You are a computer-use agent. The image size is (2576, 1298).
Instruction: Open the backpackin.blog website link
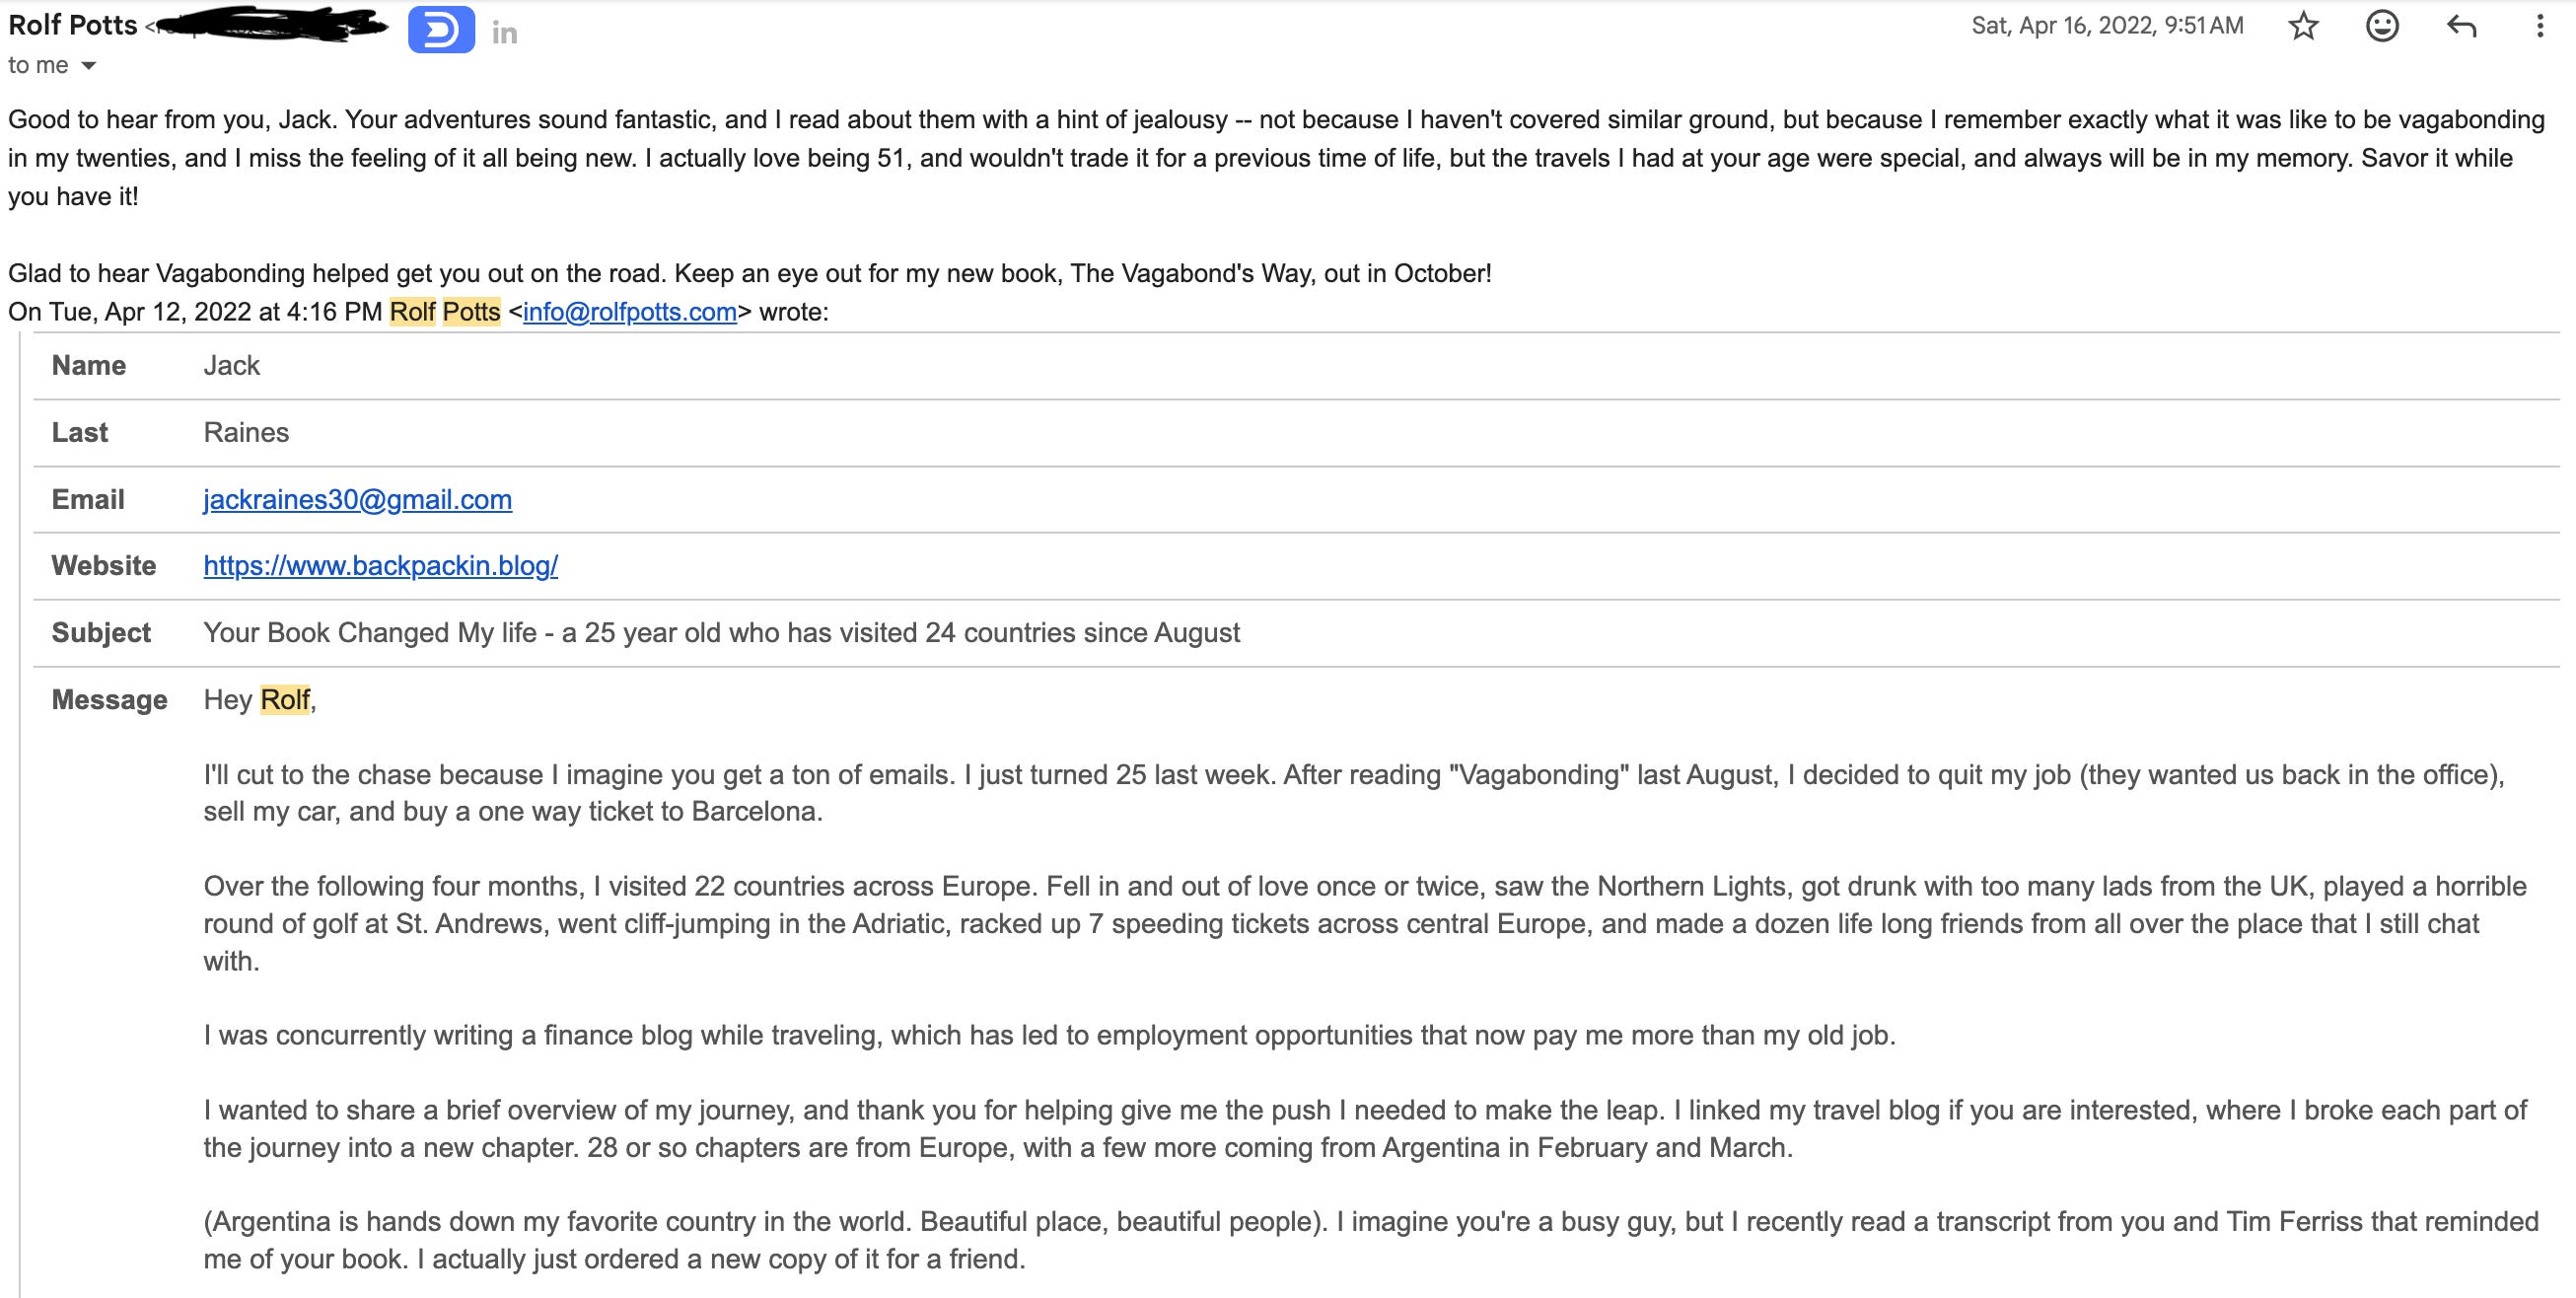(x=381, y=566)
